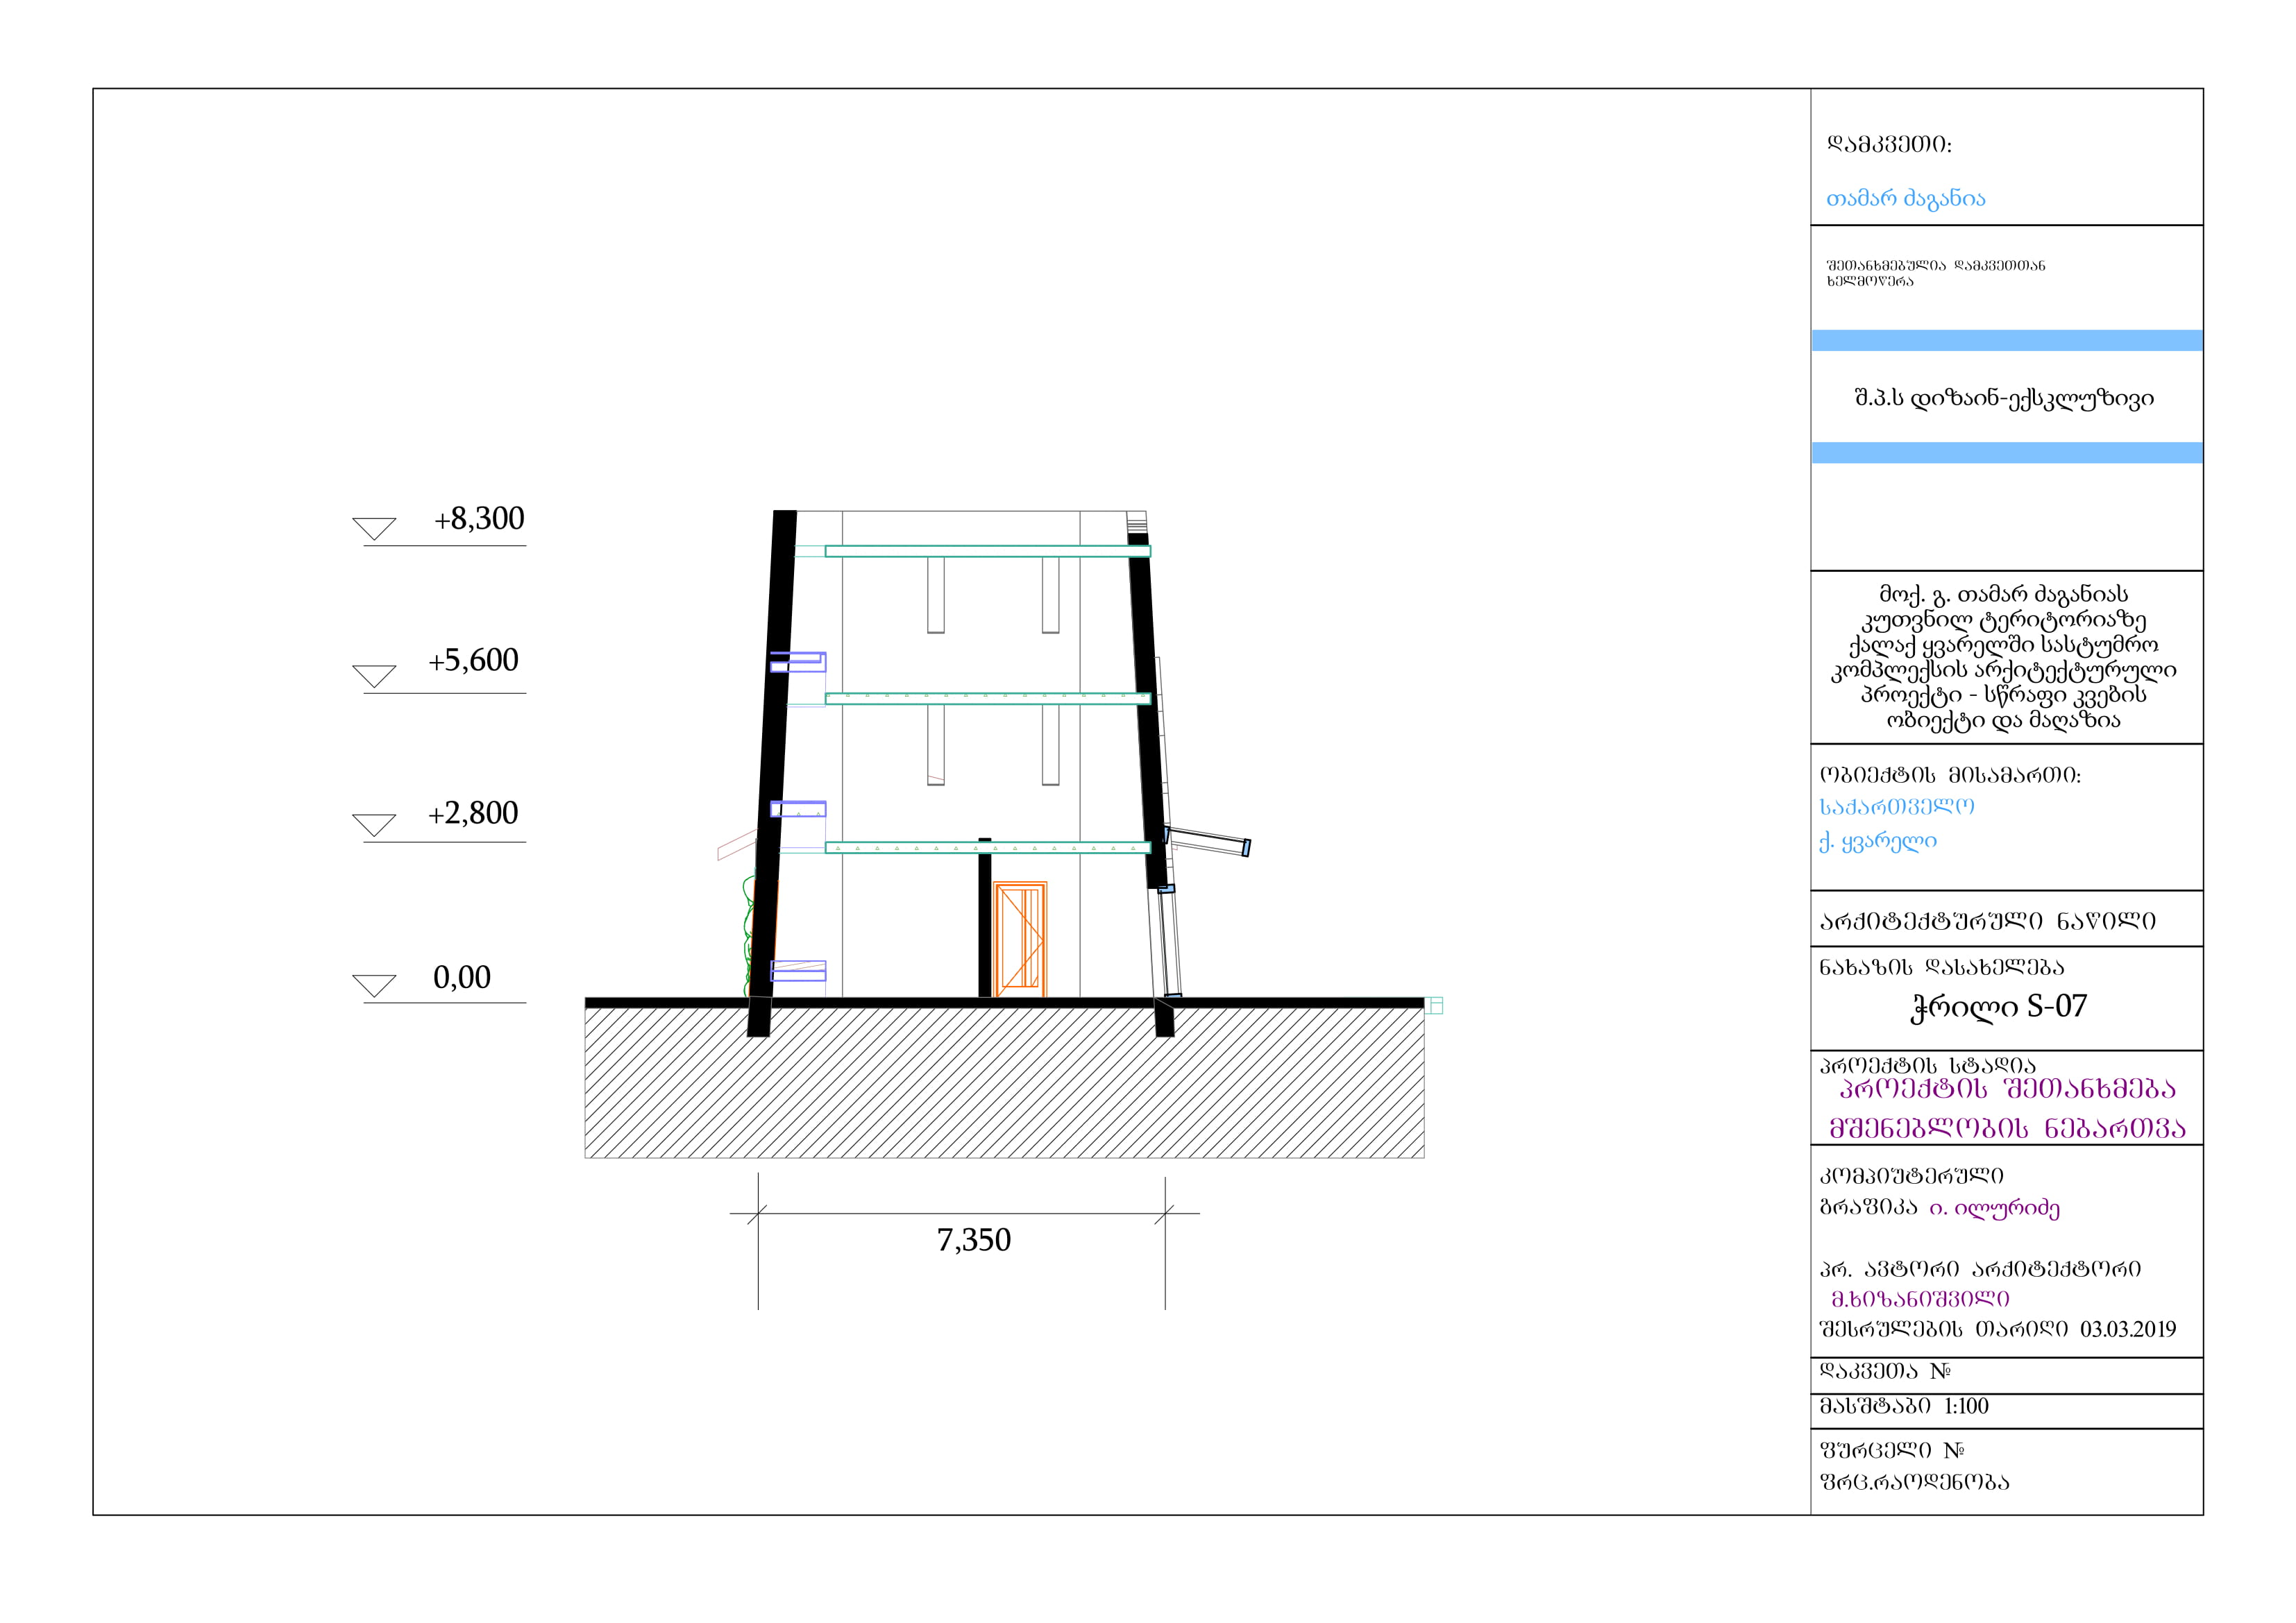Click the upper blue title block band
This screenshot has height=1623, width=2296.
point(2006,341)
